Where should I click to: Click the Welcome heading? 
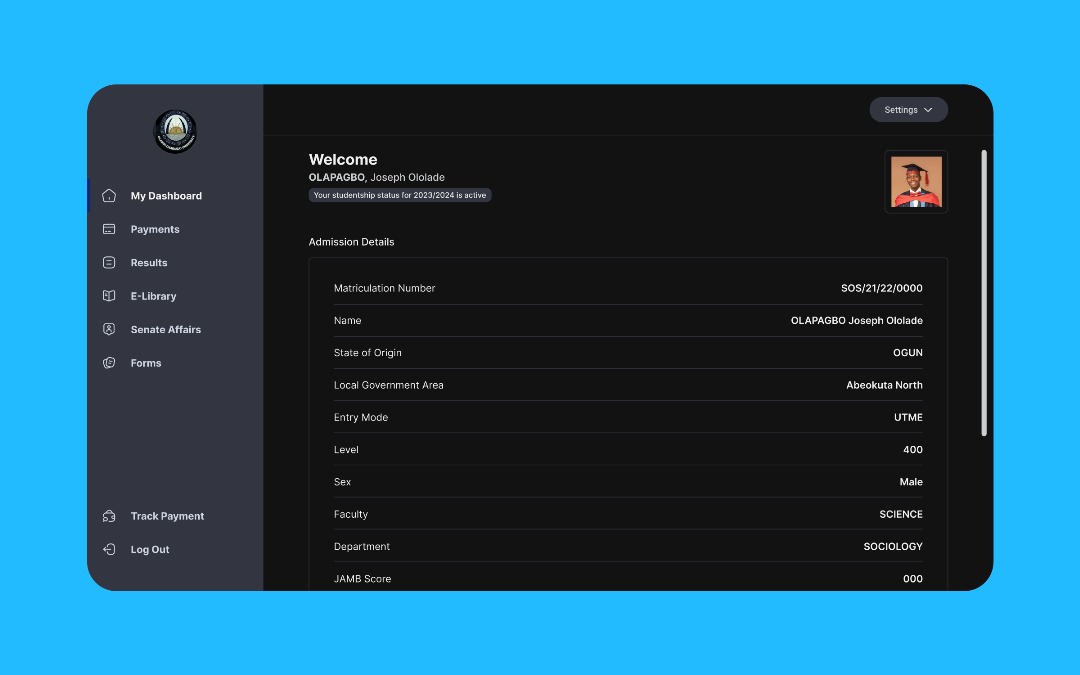pos(343,160)
